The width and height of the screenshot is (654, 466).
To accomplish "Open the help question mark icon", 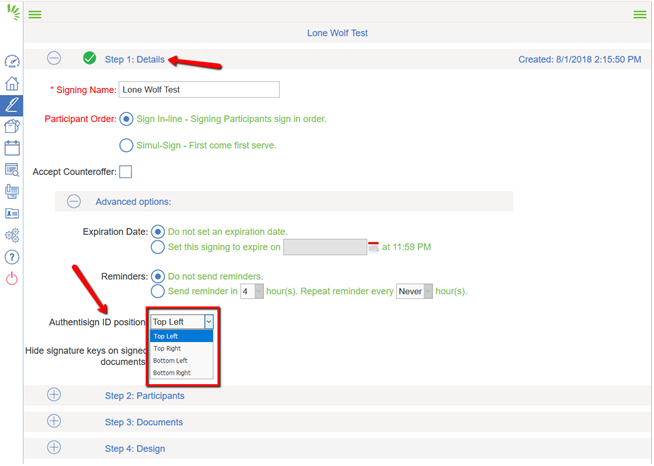I will (12, 257).
